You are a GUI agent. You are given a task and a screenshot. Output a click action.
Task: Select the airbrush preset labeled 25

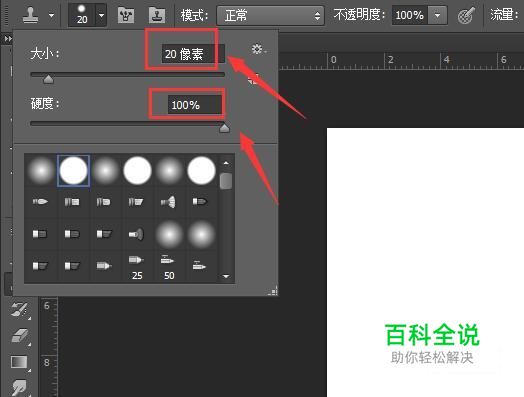click(137, 267)
